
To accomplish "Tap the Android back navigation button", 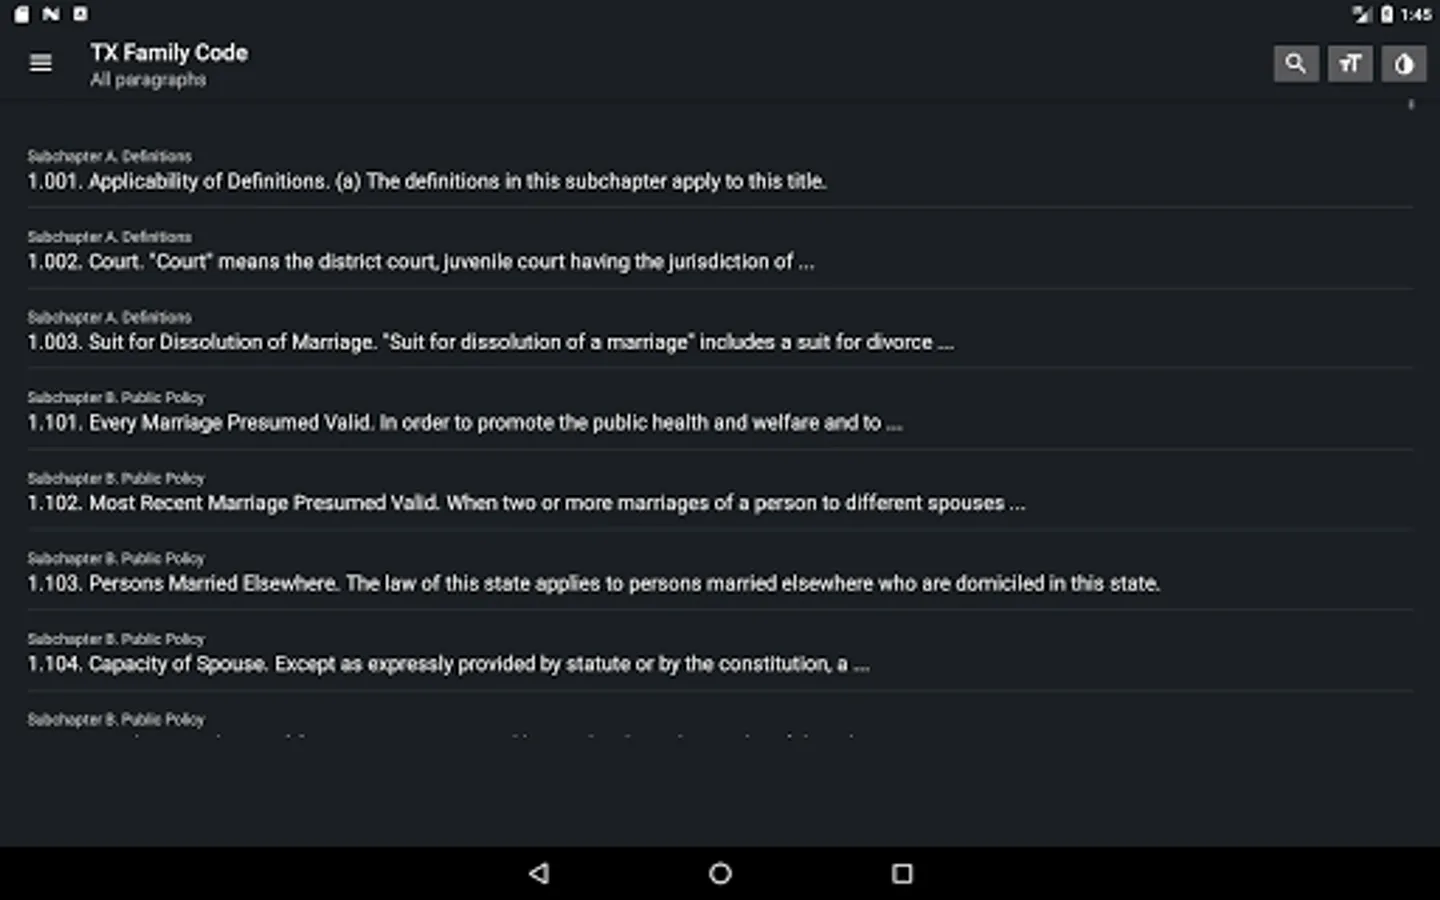I will (539, 873).
